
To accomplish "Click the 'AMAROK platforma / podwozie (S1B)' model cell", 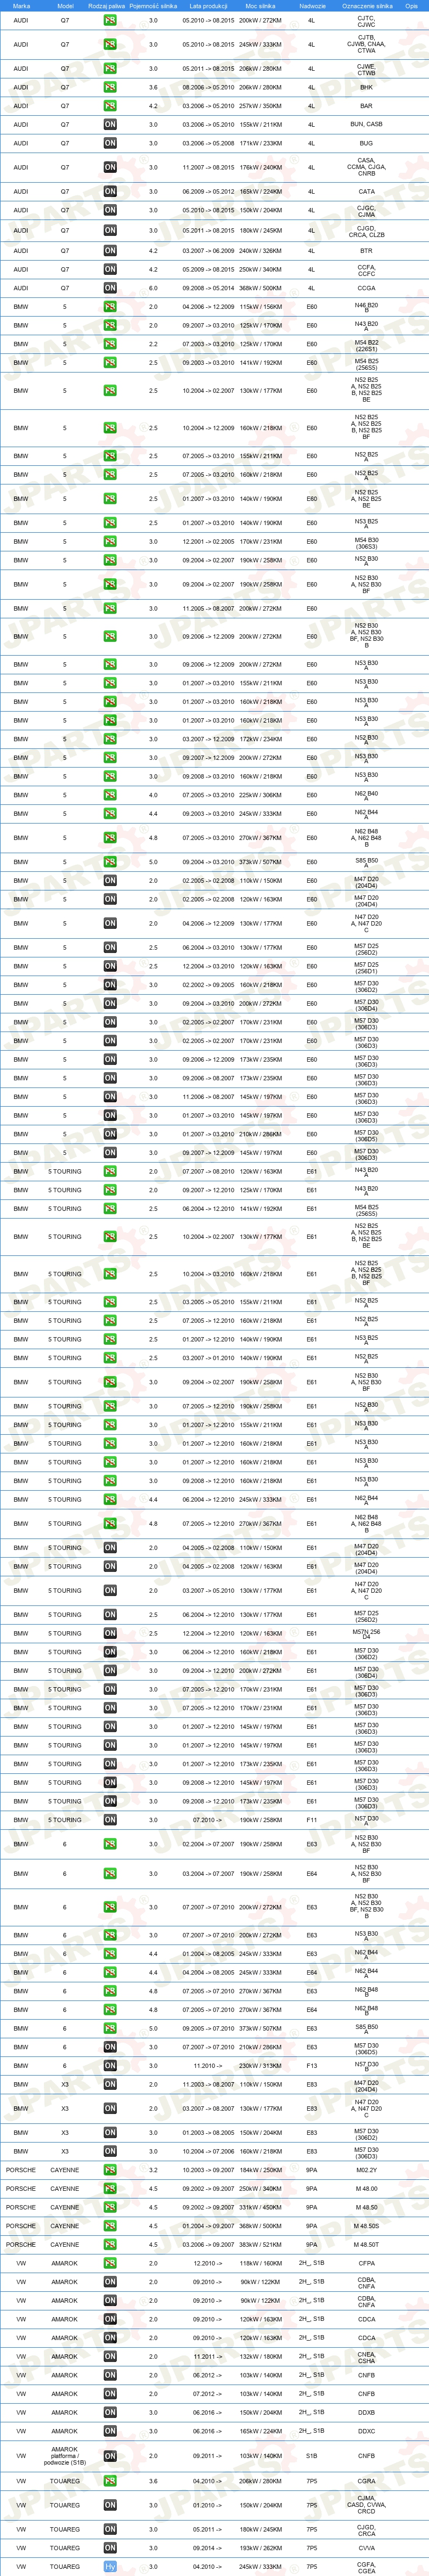I will 65,2456.
